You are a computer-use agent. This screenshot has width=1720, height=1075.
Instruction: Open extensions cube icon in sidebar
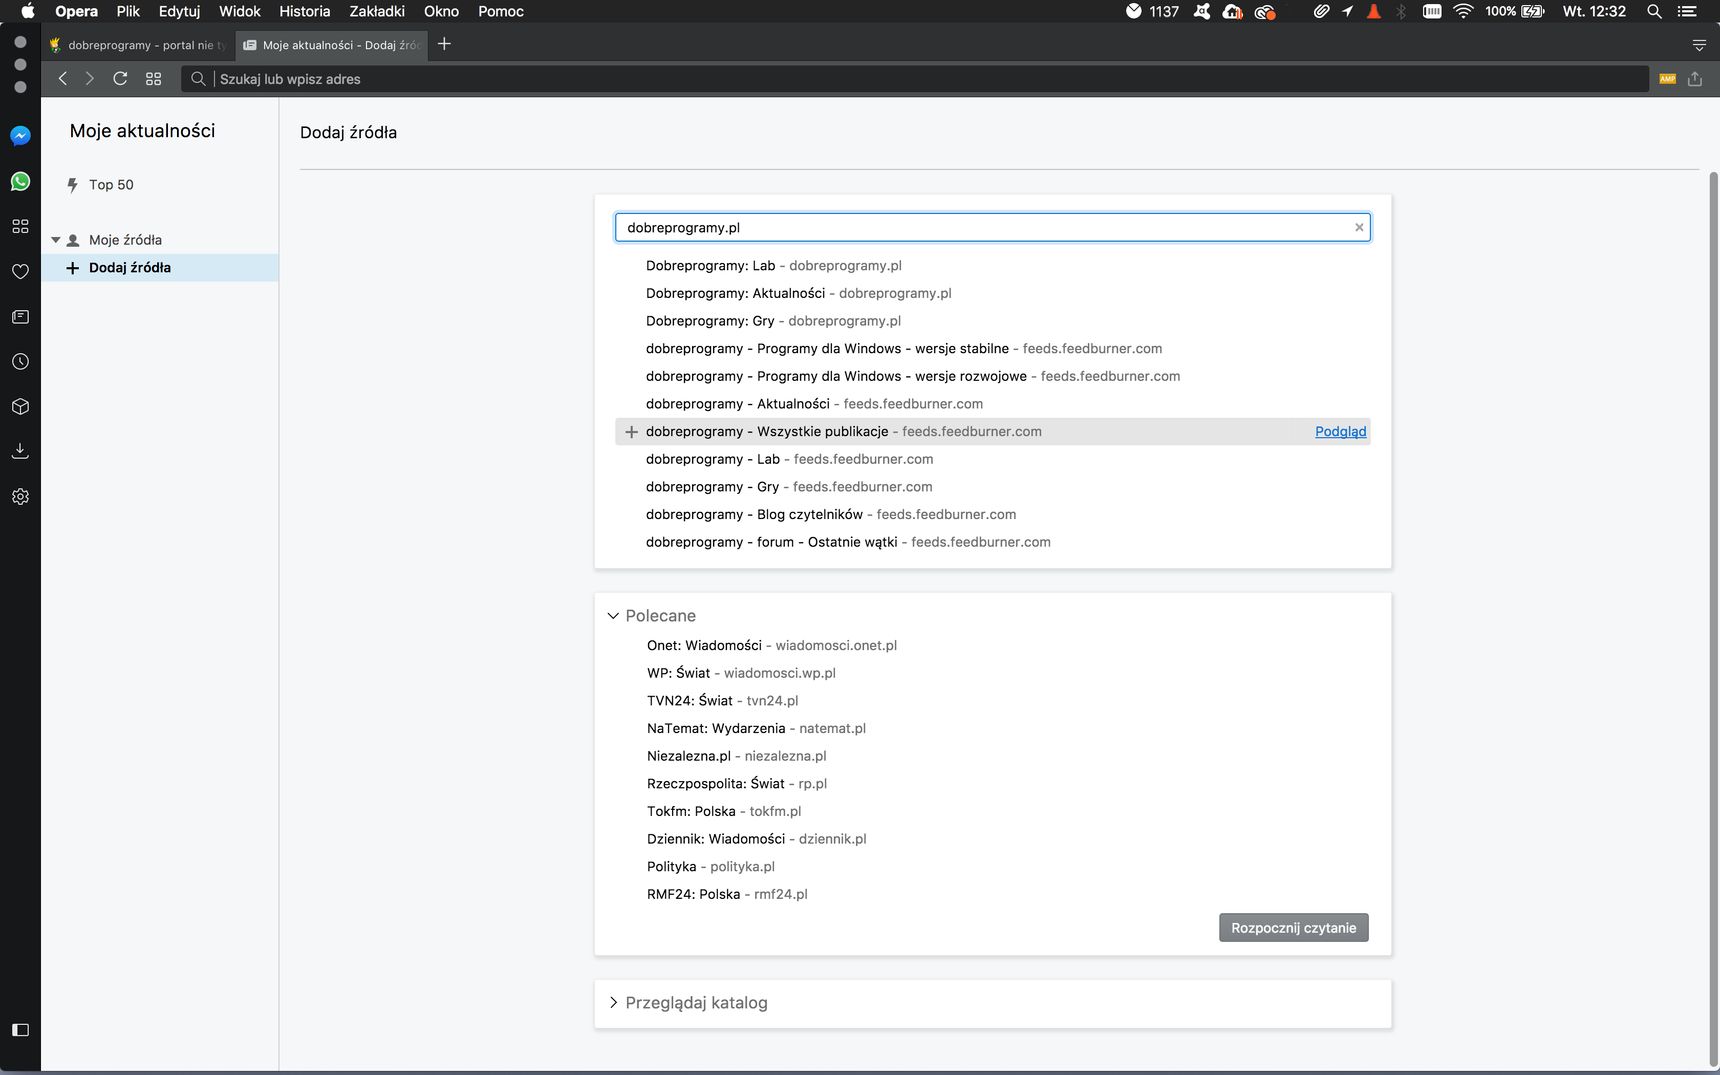[20, 407]
